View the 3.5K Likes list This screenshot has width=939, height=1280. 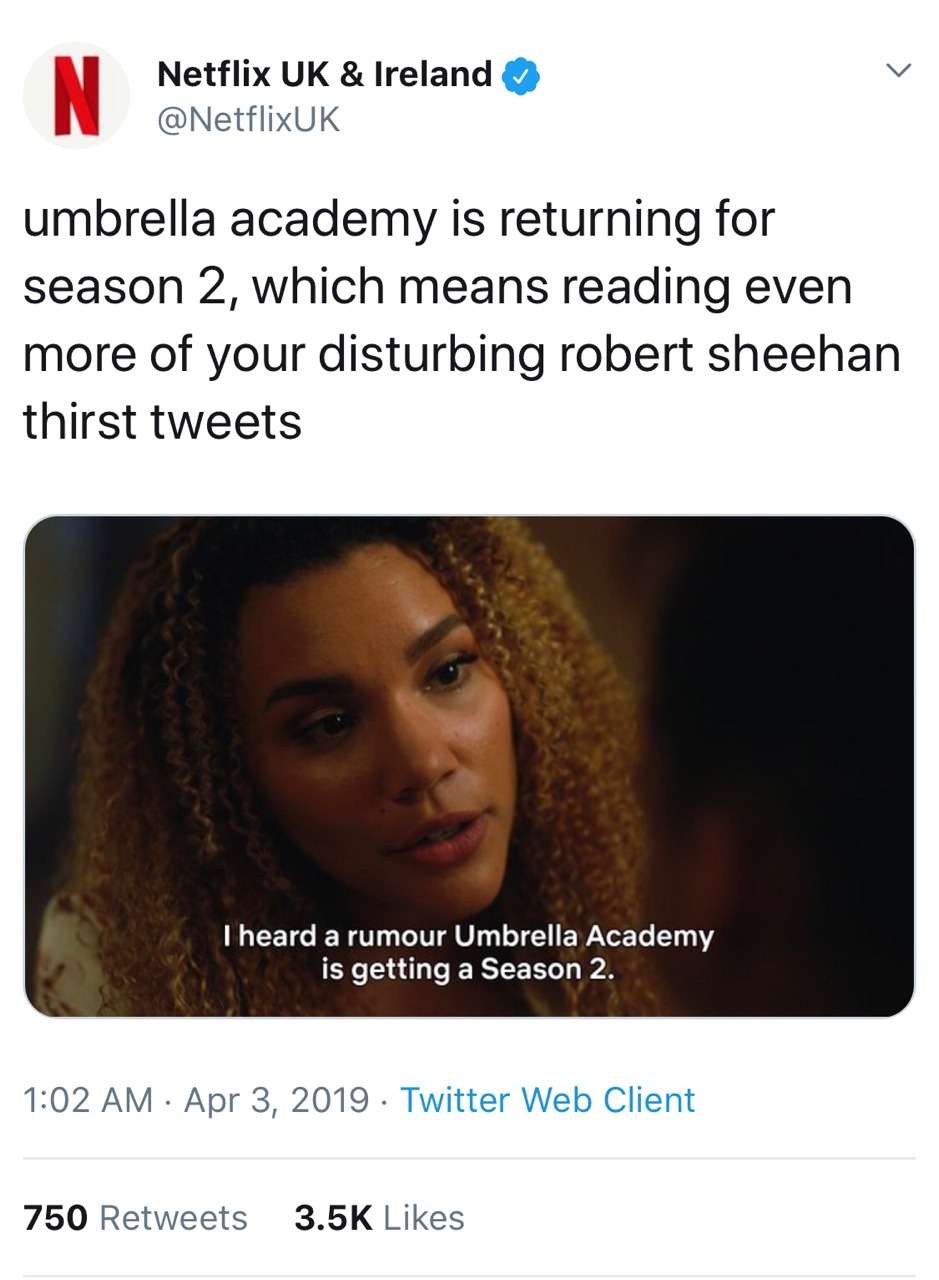379,1217
